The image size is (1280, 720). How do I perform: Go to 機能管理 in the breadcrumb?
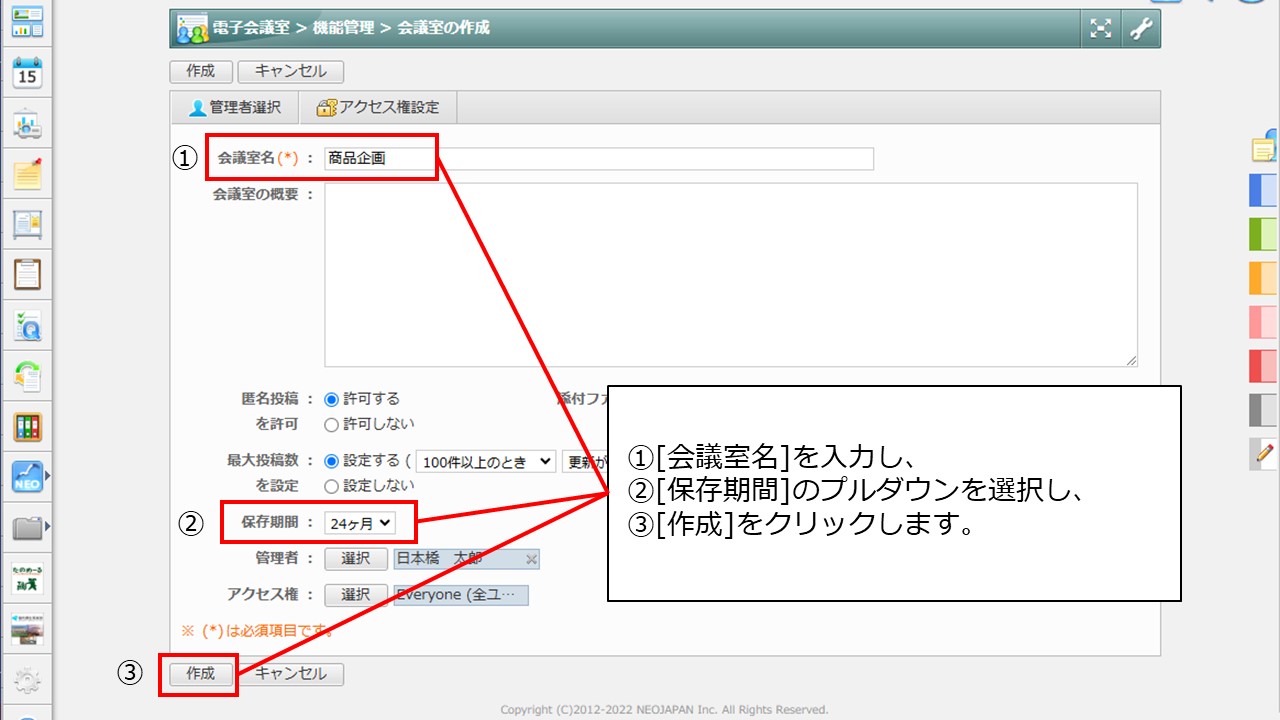342,29
